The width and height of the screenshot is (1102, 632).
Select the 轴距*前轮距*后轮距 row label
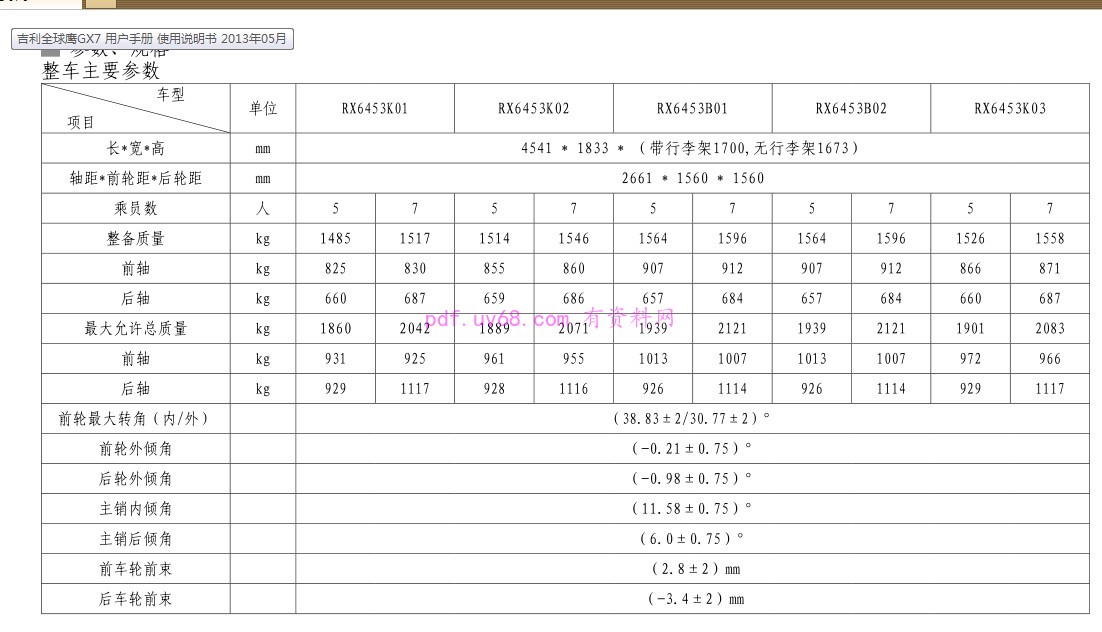tap(136, 178)
